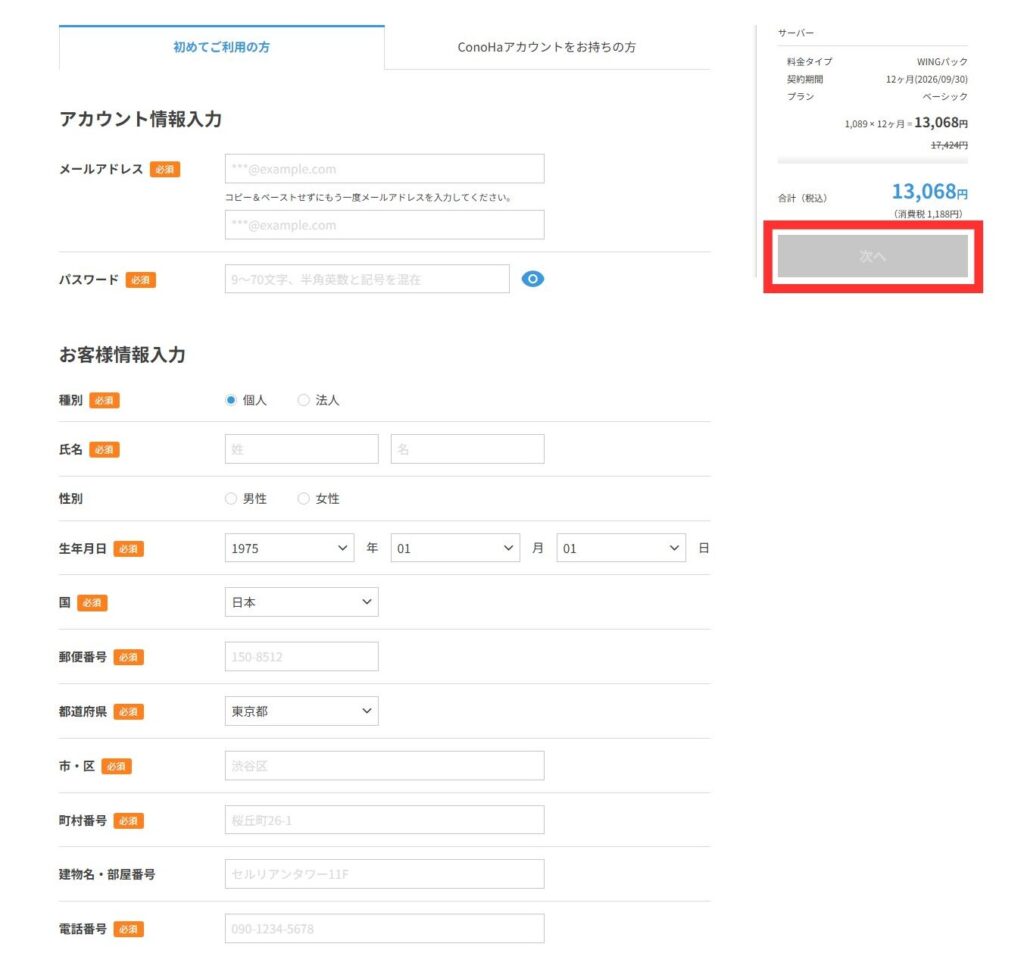Click the password input field
This screenshot has width=1024, height=972.
[365, 279]
